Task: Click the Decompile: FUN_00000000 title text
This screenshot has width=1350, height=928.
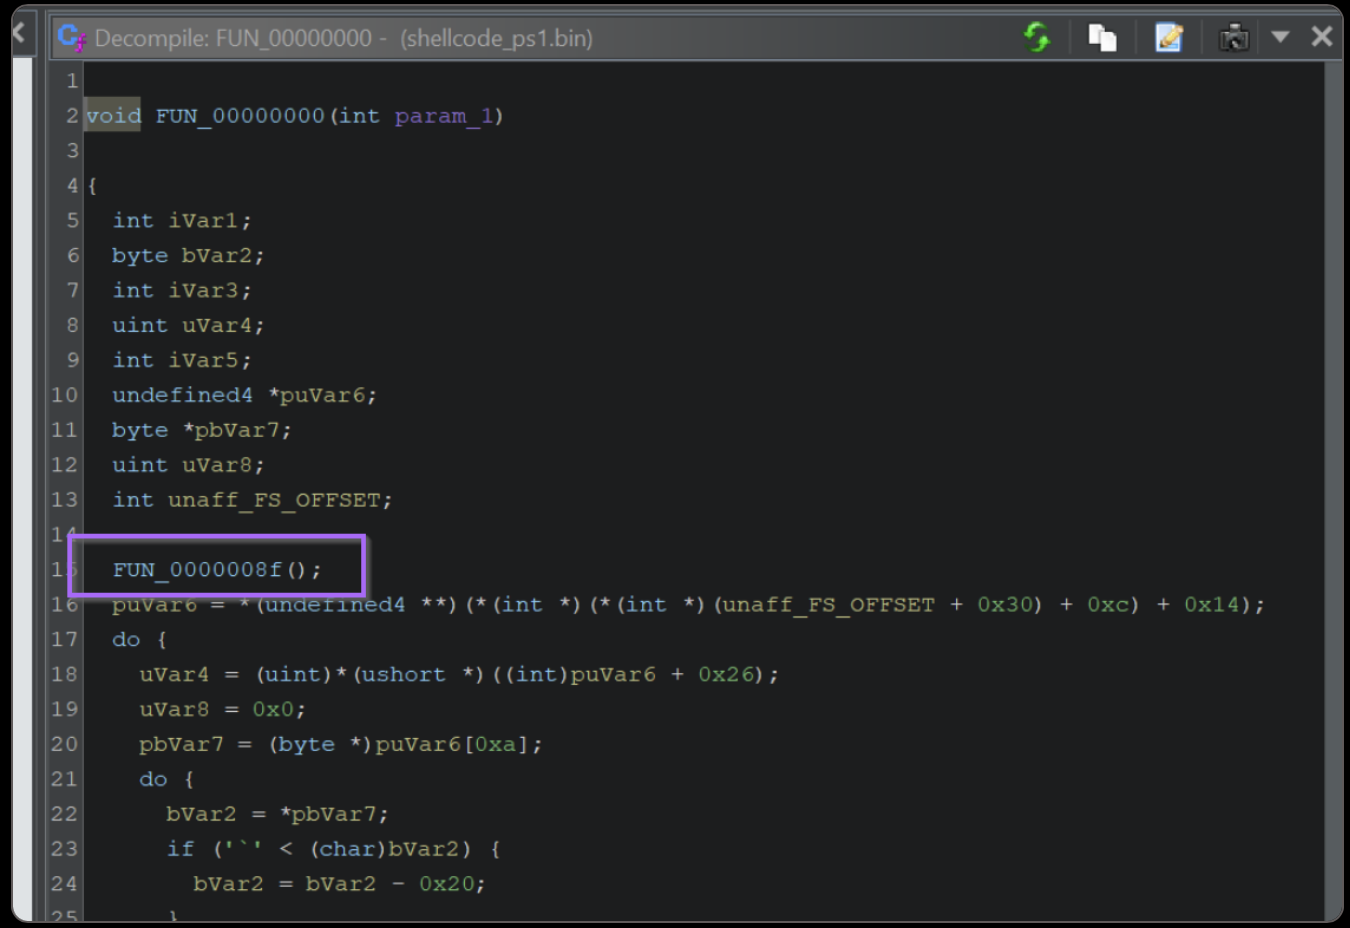Action: [x=233, y=38]
